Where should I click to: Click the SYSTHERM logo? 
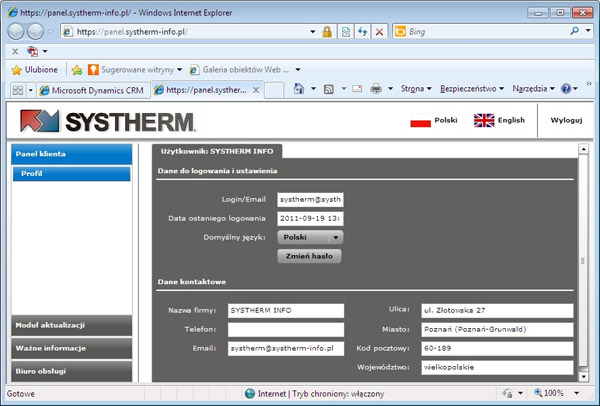click(x=108, y=121)
